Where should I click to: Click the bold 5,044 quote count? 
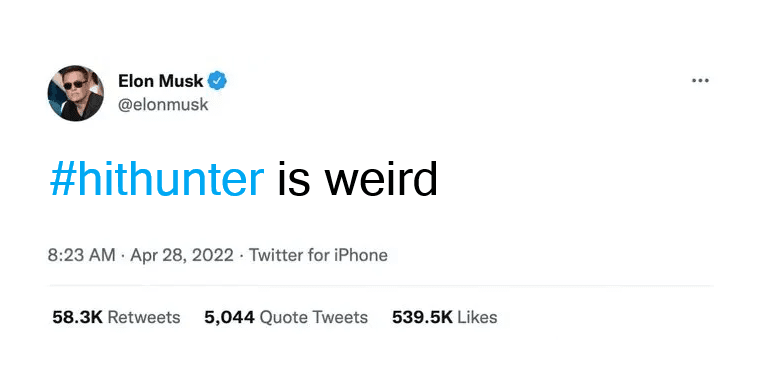(229, 317)
